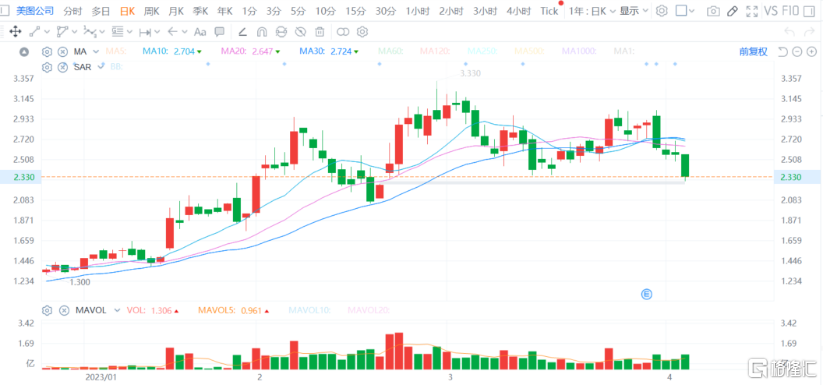823x385 pixels.
Task: Open the layout square dropdown
Action: click(x=685, y=10)
